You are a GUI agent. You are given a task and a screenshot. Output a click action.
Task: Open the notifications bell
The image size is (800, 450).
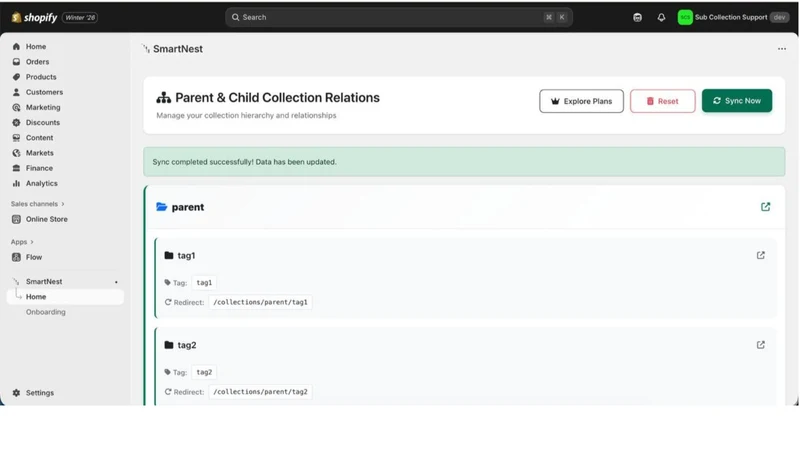(661, 17)
